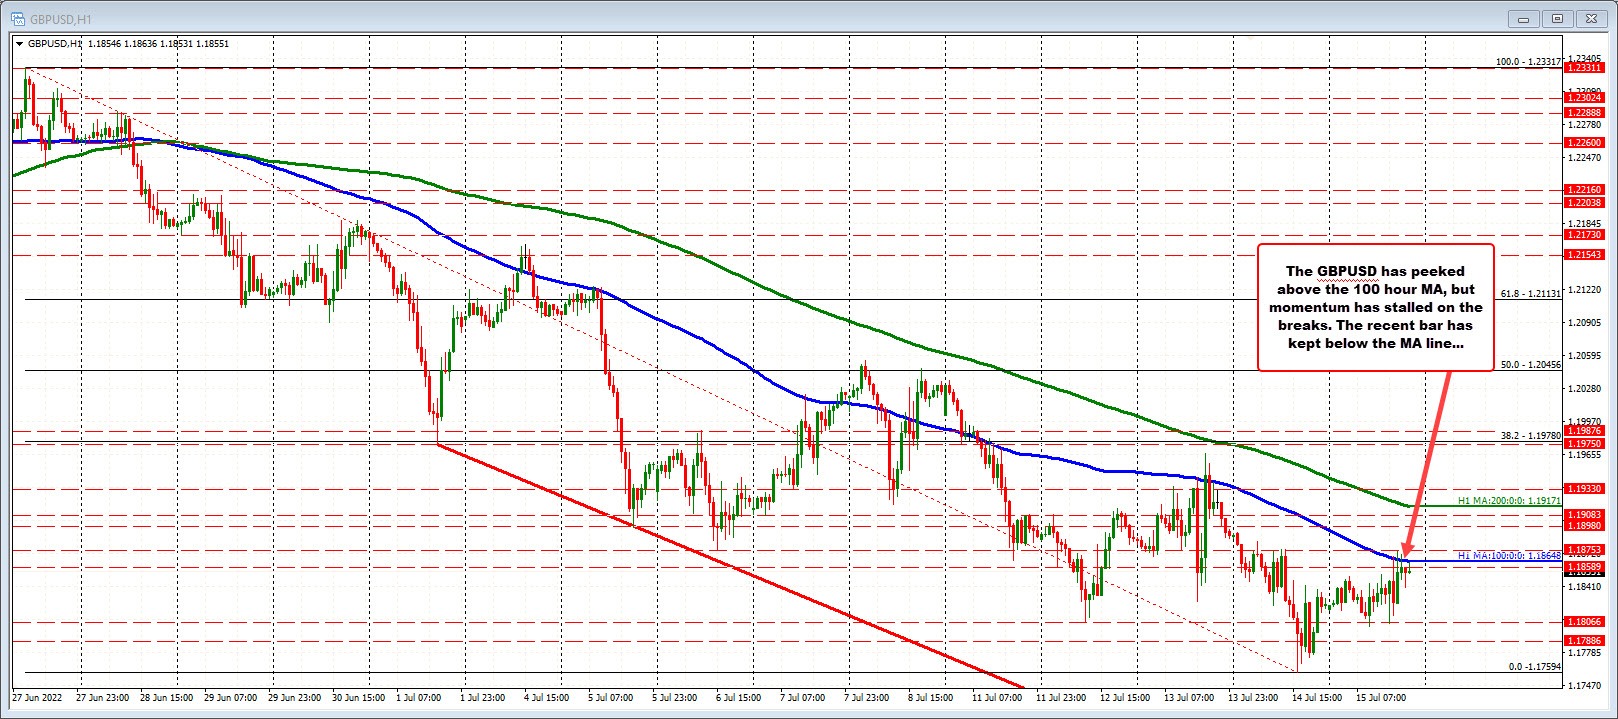Screen dimensions: 1618x719
Task: Select the 1.23311 red price label
Action: click(1584, 68)
